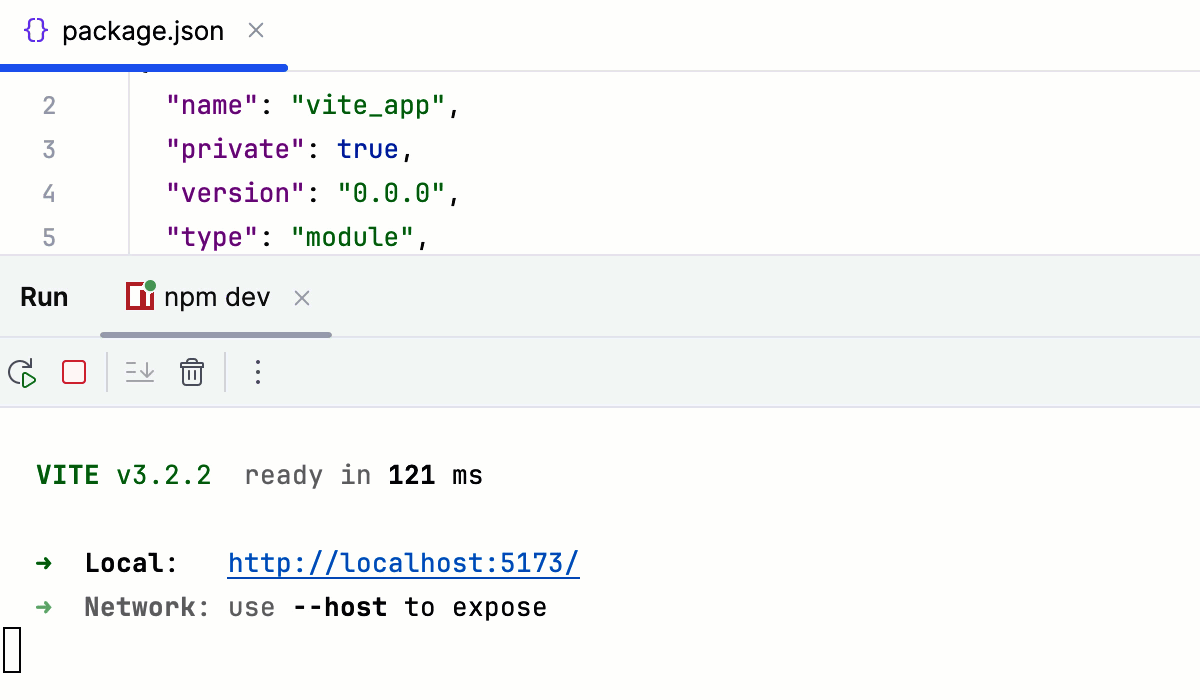
Task: Clear console output with trash icon
Action: click(192, 373)
